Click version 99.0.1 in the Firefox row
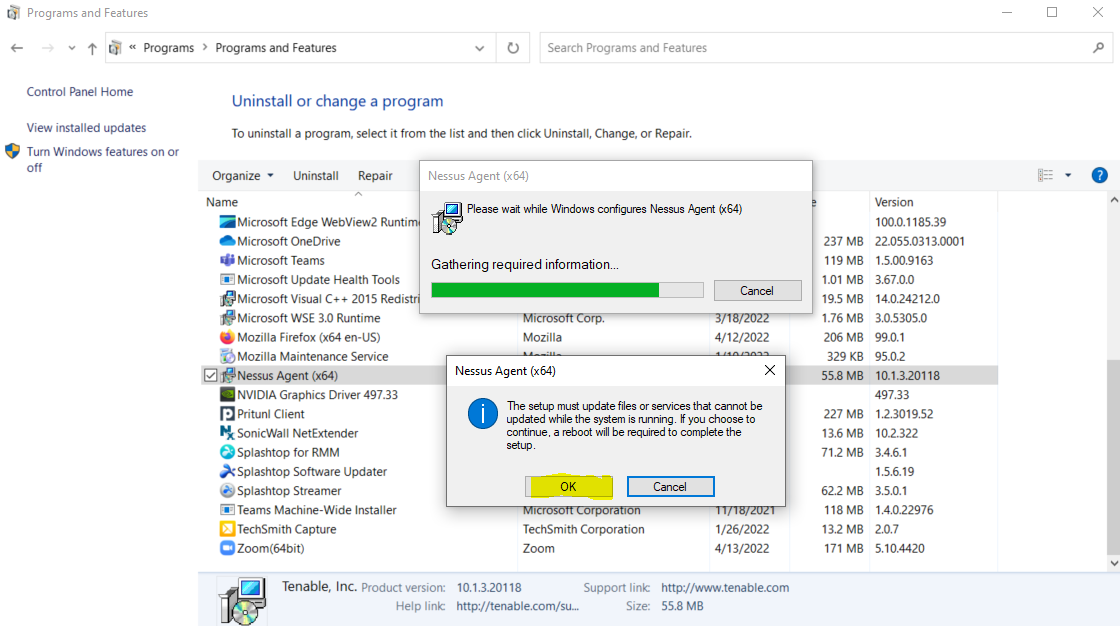Viewport: 1120px width, 626px height. point(890,337)
